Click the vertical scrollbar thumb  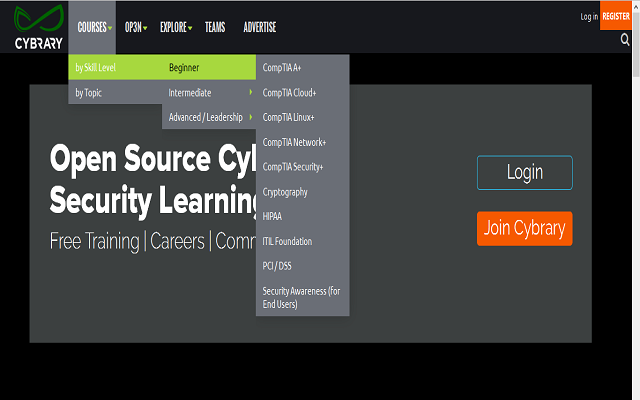tap(636, 45)
